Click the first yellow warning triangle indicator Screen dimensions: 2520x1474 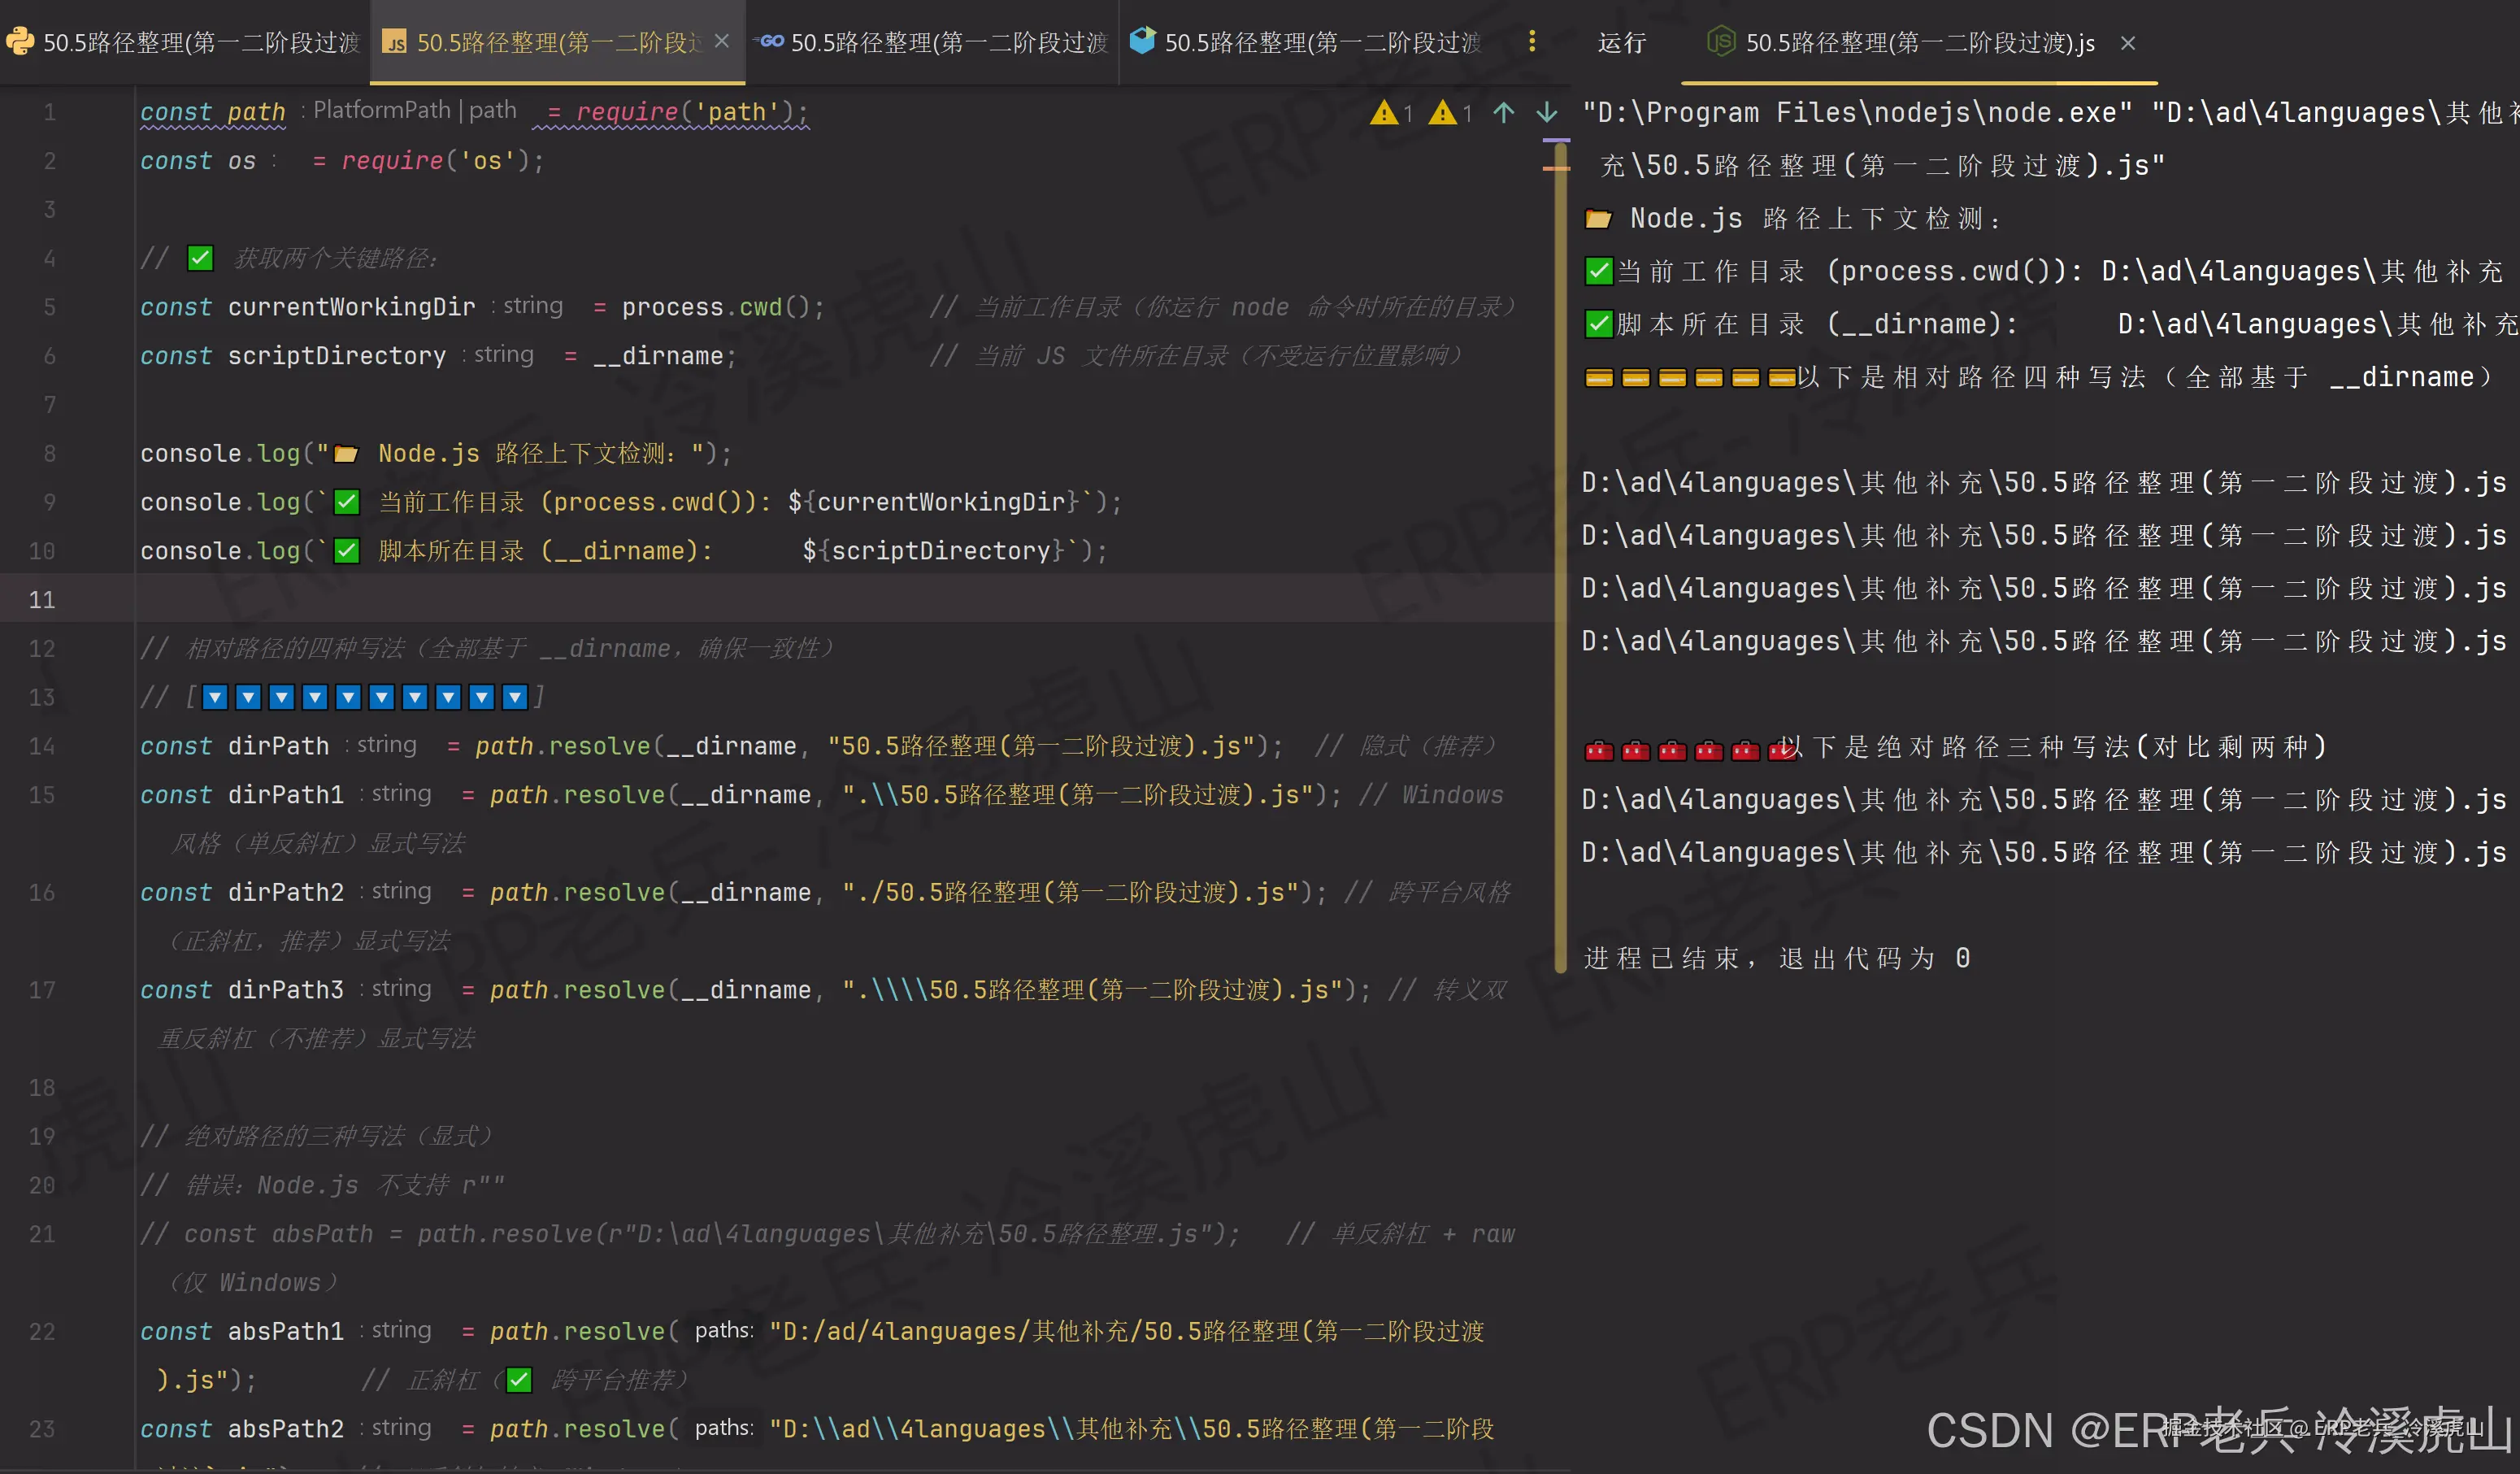(x=1384, y=112)
